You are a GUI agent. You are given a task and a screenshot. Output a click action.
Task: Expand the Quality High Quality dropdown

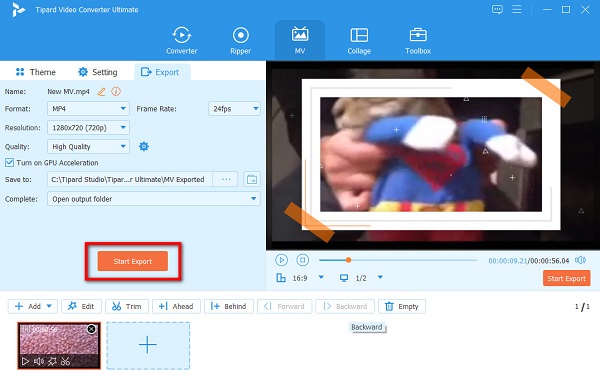[x=88, y=146]
